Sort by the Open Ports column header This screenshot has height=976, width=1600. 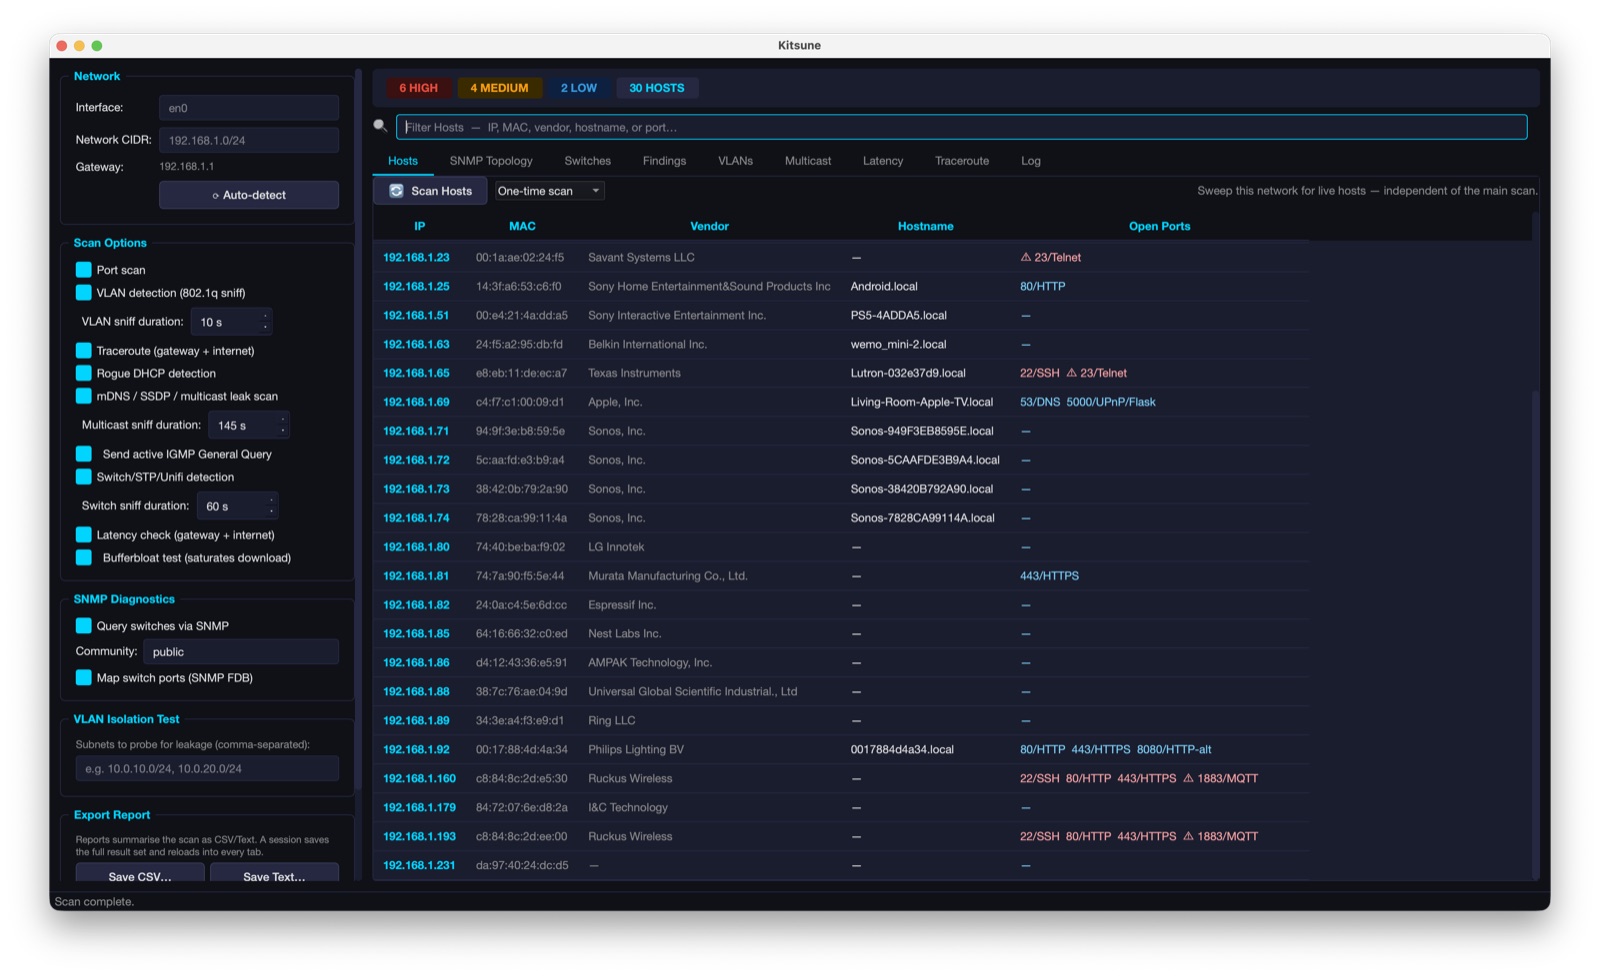pyautogui.click(x=1159, y=226)
